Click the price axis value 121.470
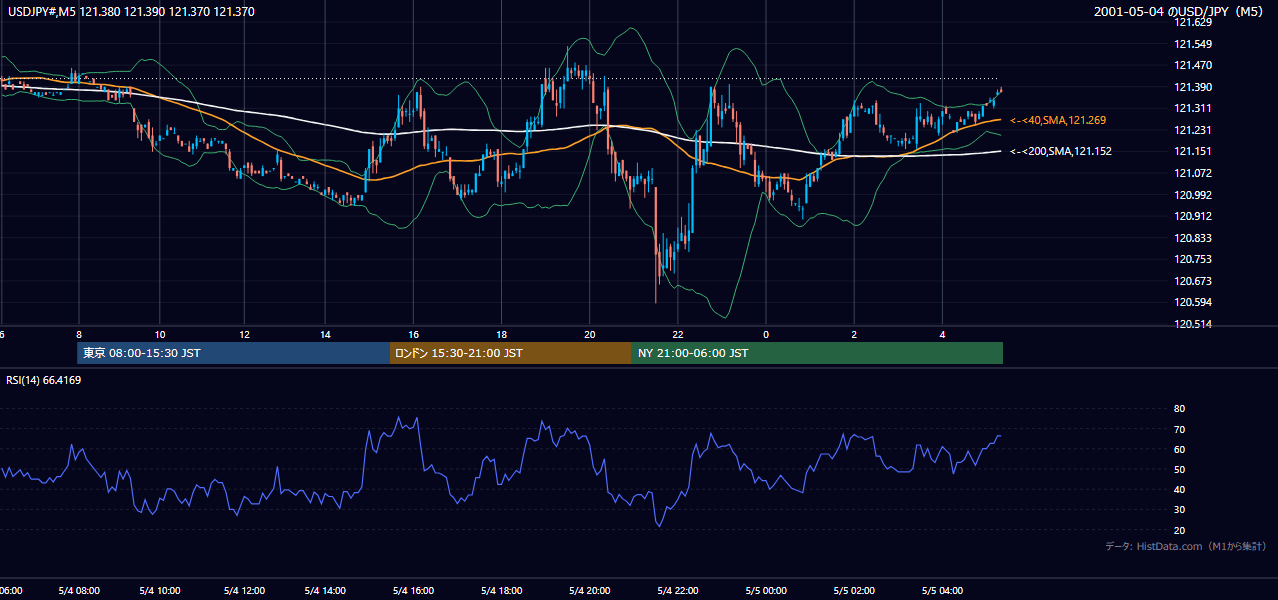1278x600 pixels. click(x=1192, y=66)
